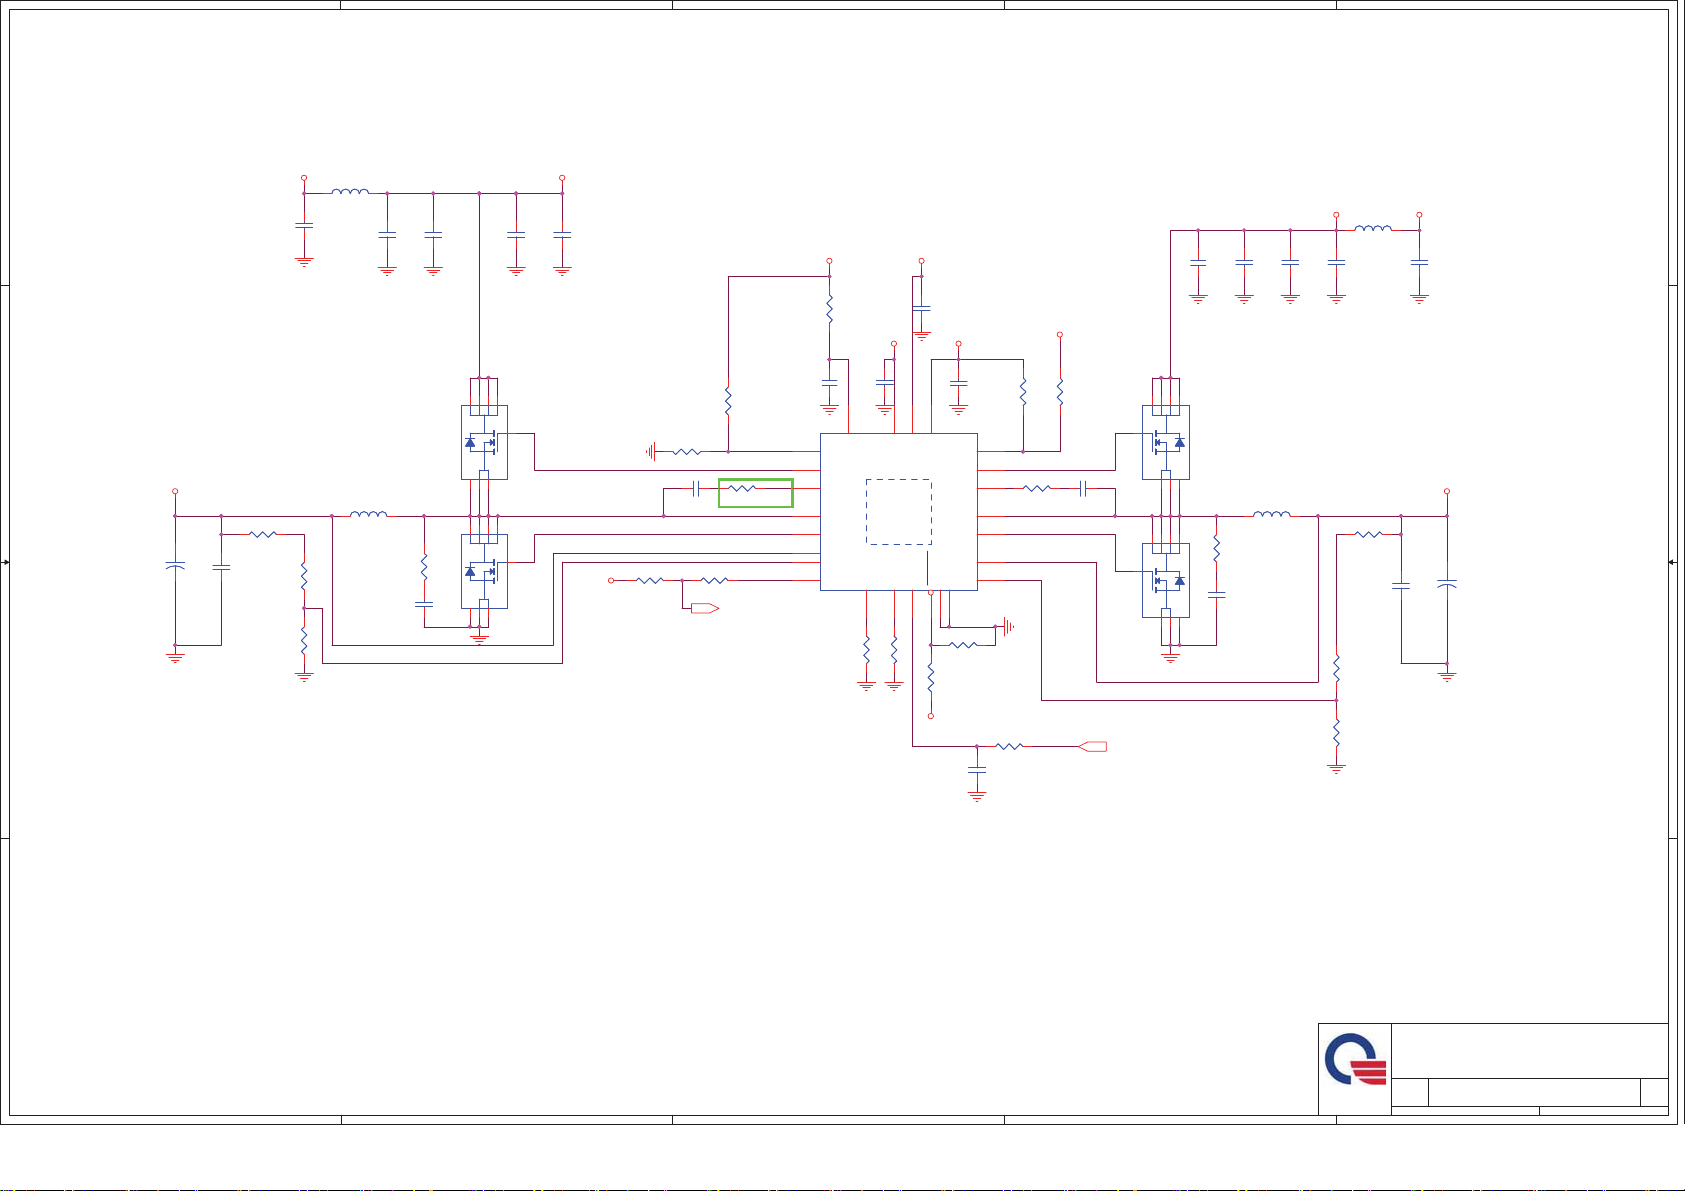Select the dashed rectangle inside the central IC

(898, 511)
